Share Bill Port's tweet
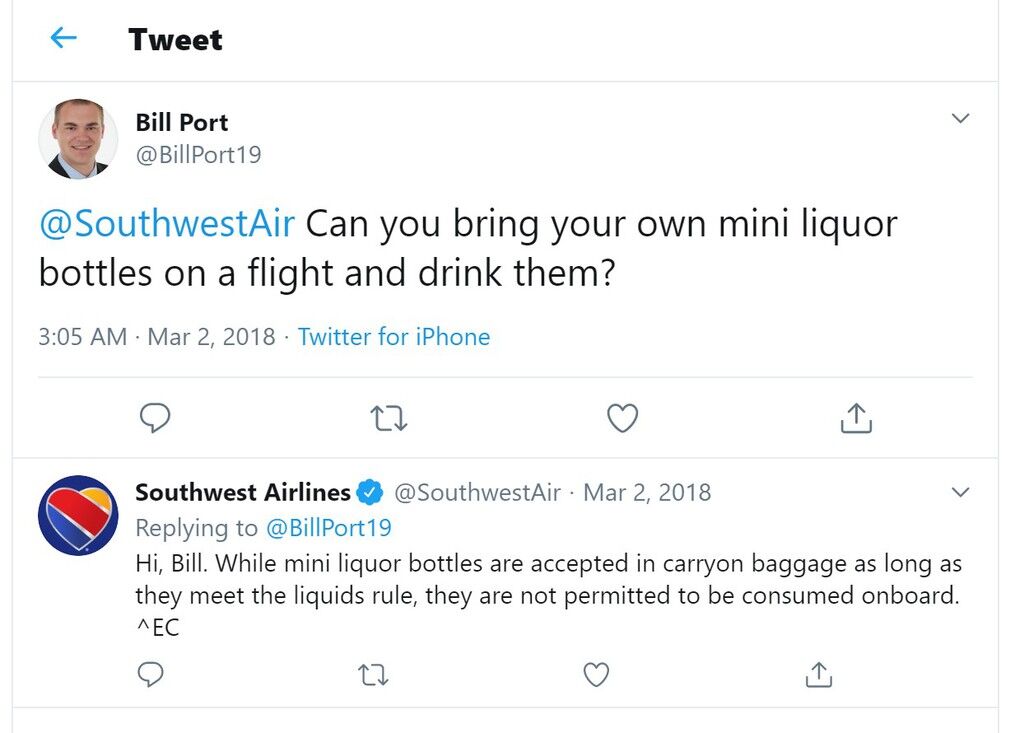Image resolution: width=1024 pixels, height=733 pixels. [x=856, y=418]
